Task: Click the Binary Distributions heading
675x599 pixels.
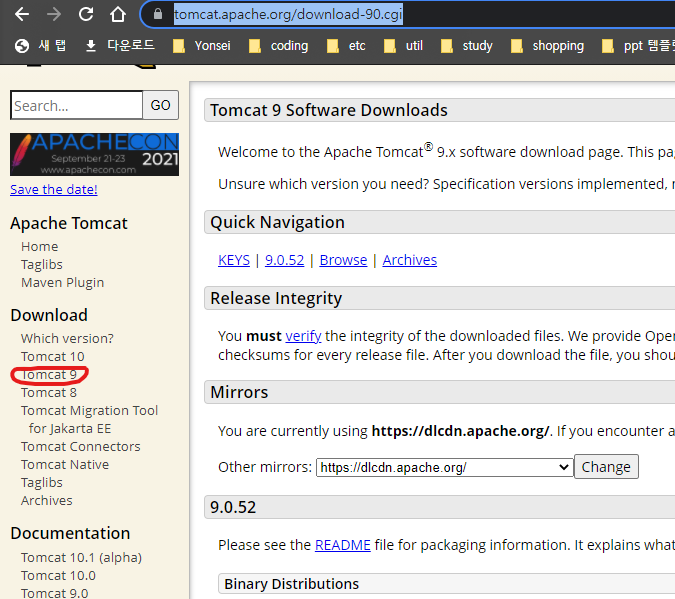Action: (291, 584)
